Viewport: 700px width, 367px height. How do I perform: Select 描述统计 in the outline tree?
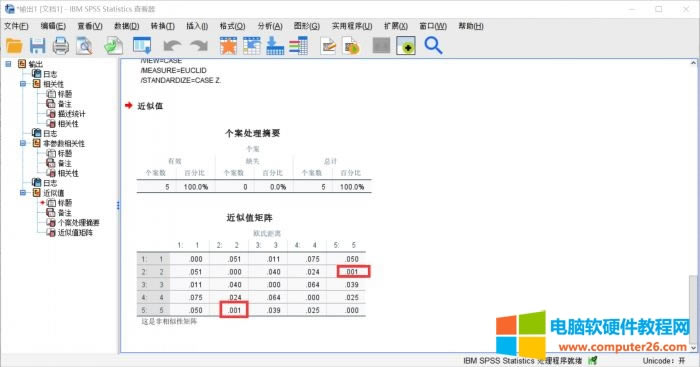pyautogui.click(x=71, y=114)
